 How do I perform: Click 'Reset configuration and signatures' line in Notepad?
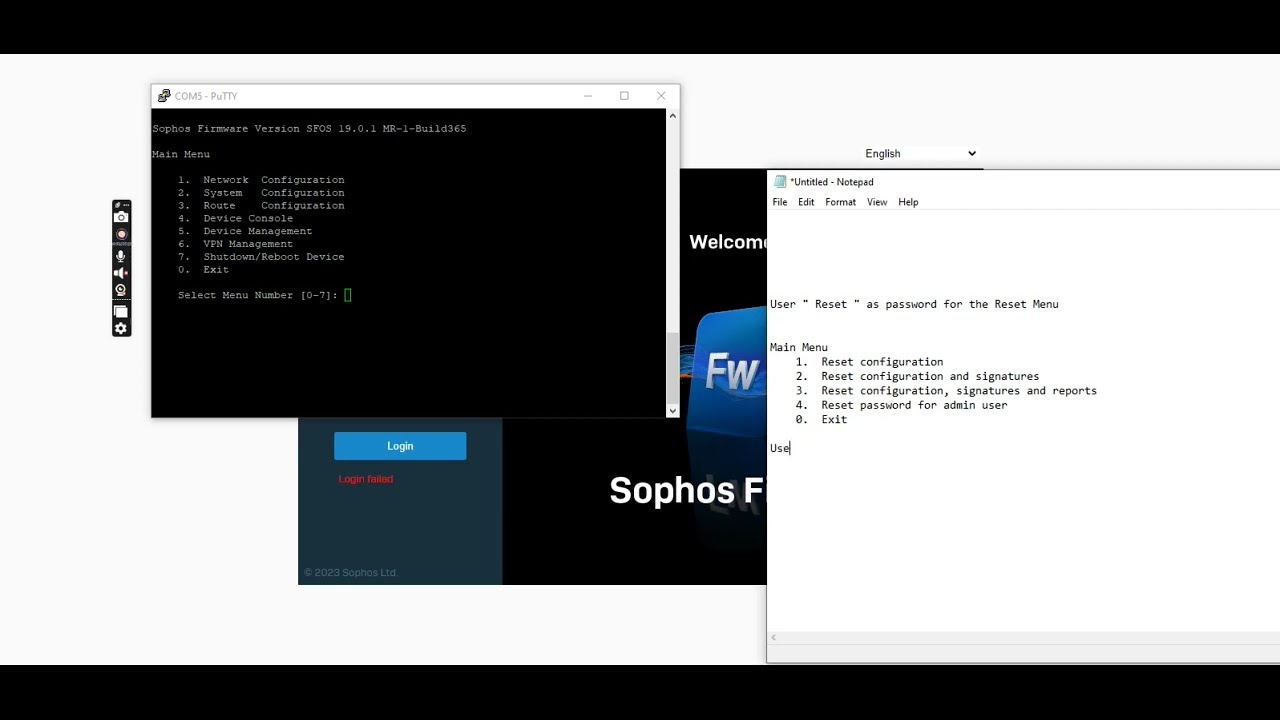[x=917, y=376]
